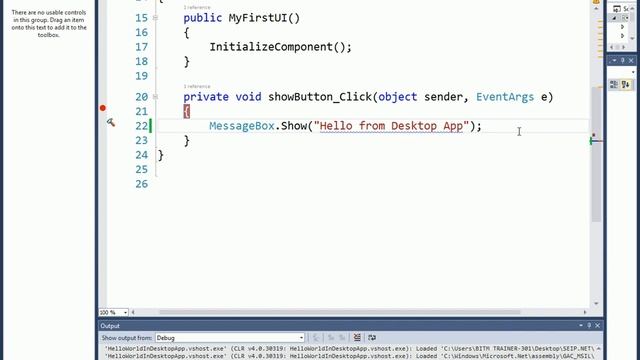Click Solution Explorer vertical scrollbar down arrow
Screen dimensions: 640x360
pyautogui.click(x=633, y=38)
